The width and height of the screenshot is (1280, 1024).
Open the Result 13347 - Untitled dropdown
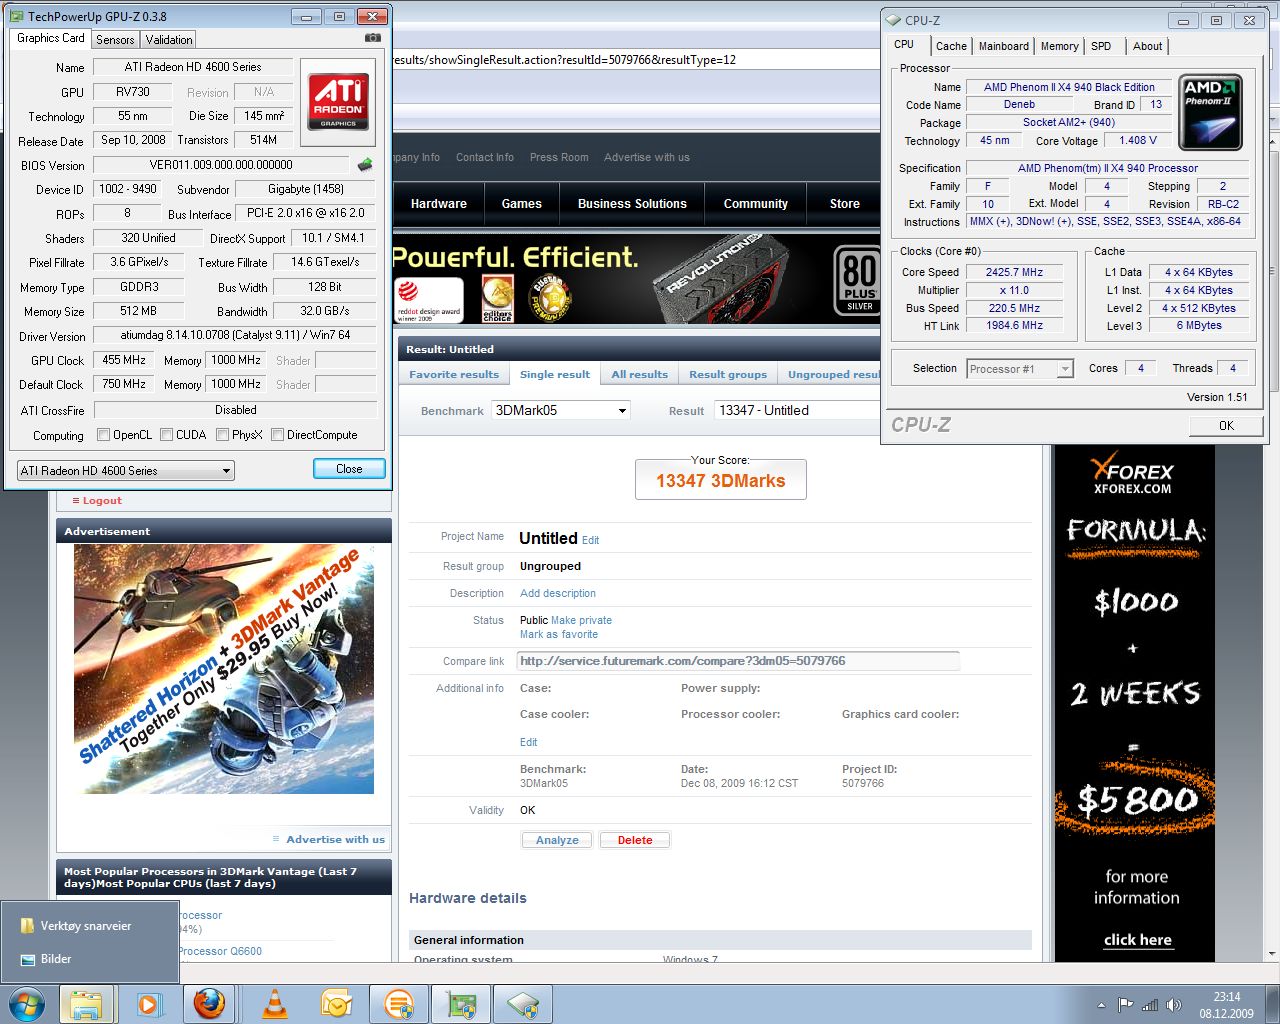797,410
